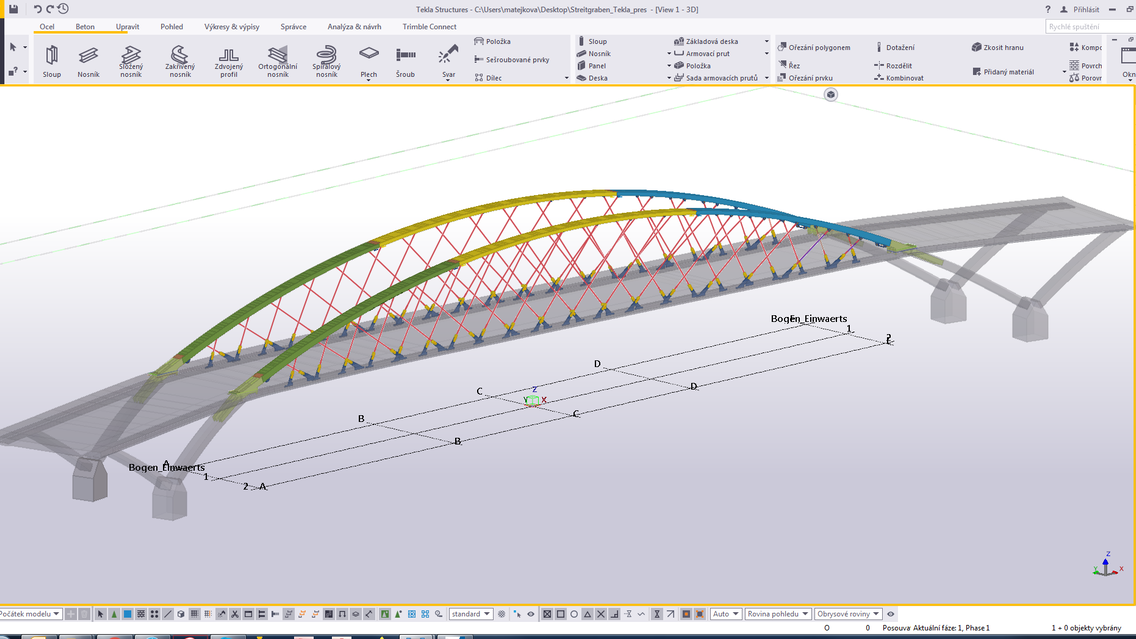The height and width of the screenshot is (639, 1136).
Task: Toggle the green cone connections selection switch
Action: point(114,614)
